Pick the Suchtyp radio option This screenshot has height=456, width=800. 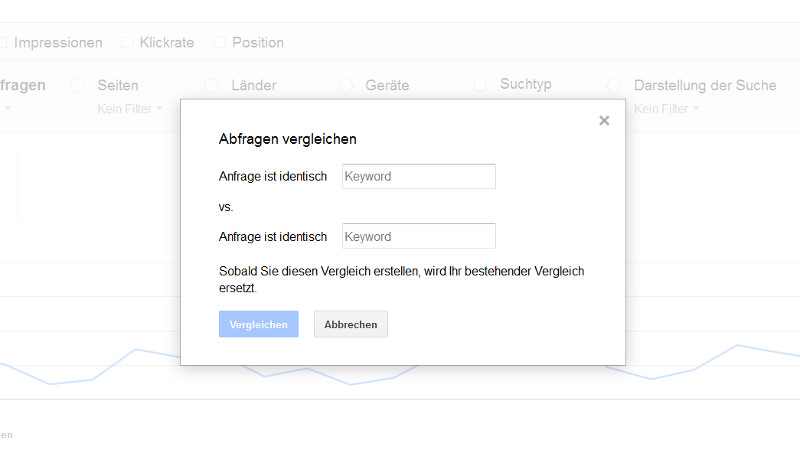pos(480,85)
